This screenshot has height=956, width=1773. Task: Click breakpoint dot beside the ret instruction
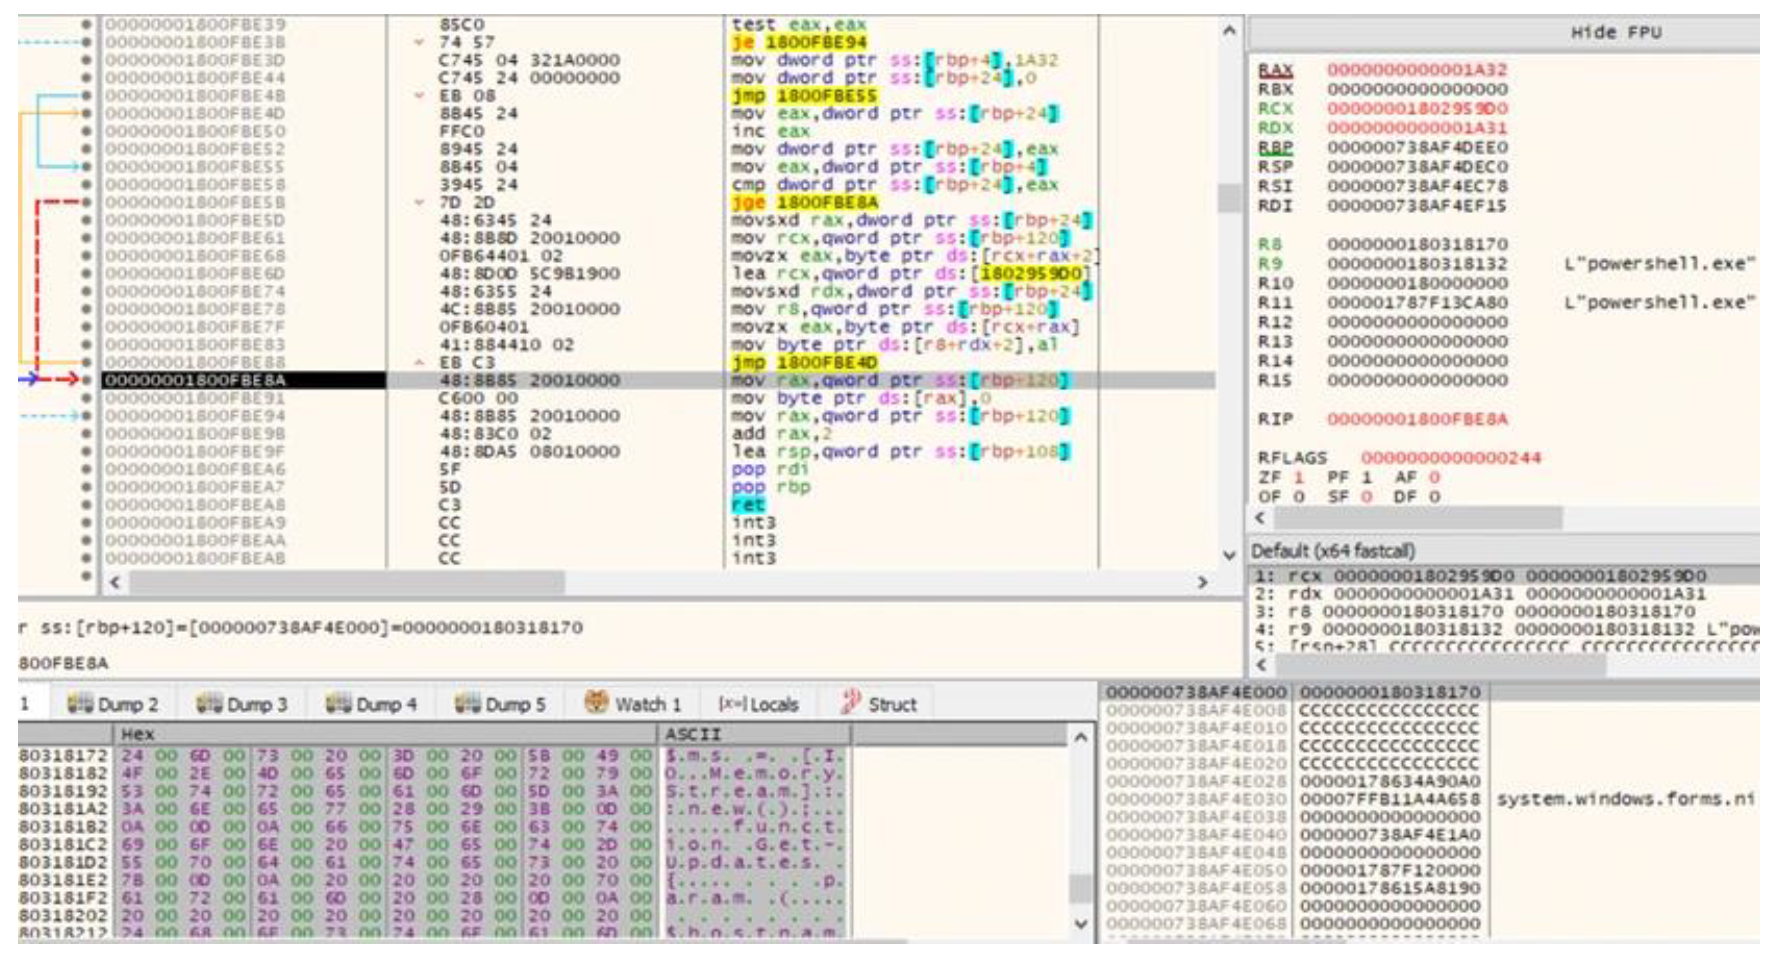click(87, 505)
